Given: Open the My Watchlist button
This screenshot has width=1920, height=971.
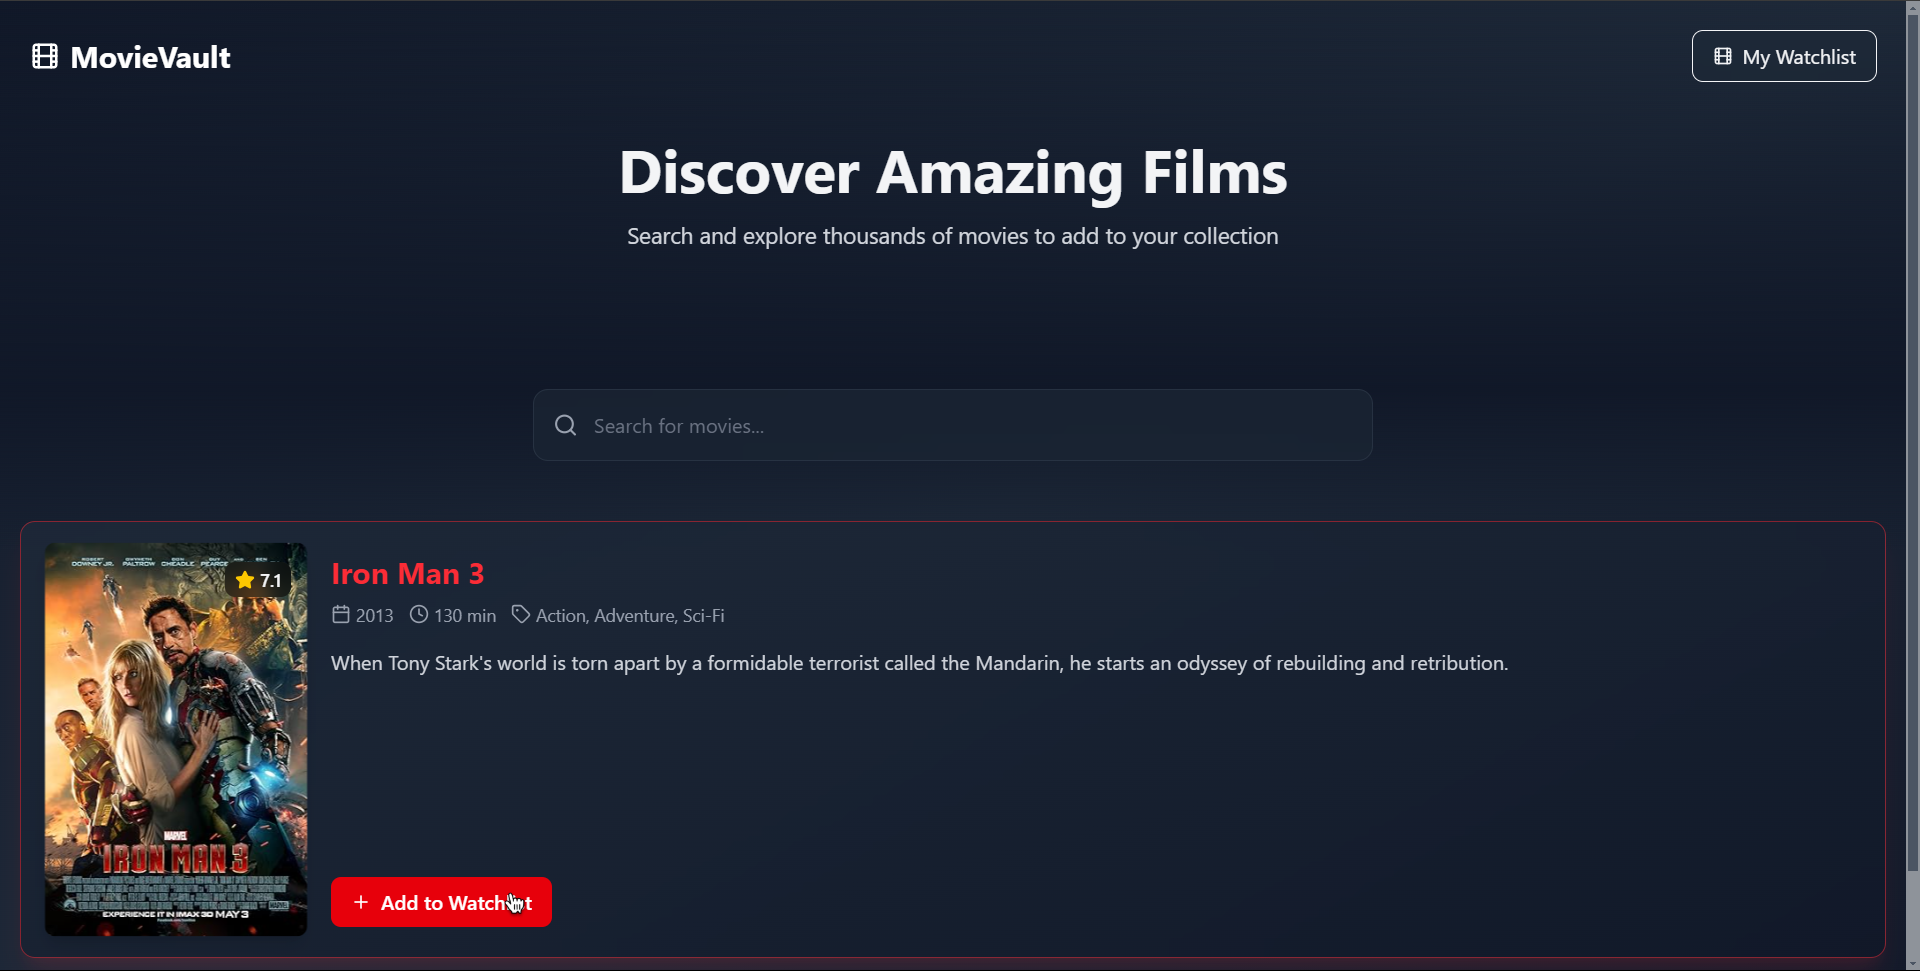Looking at the screenshot, I should 1784,56.
